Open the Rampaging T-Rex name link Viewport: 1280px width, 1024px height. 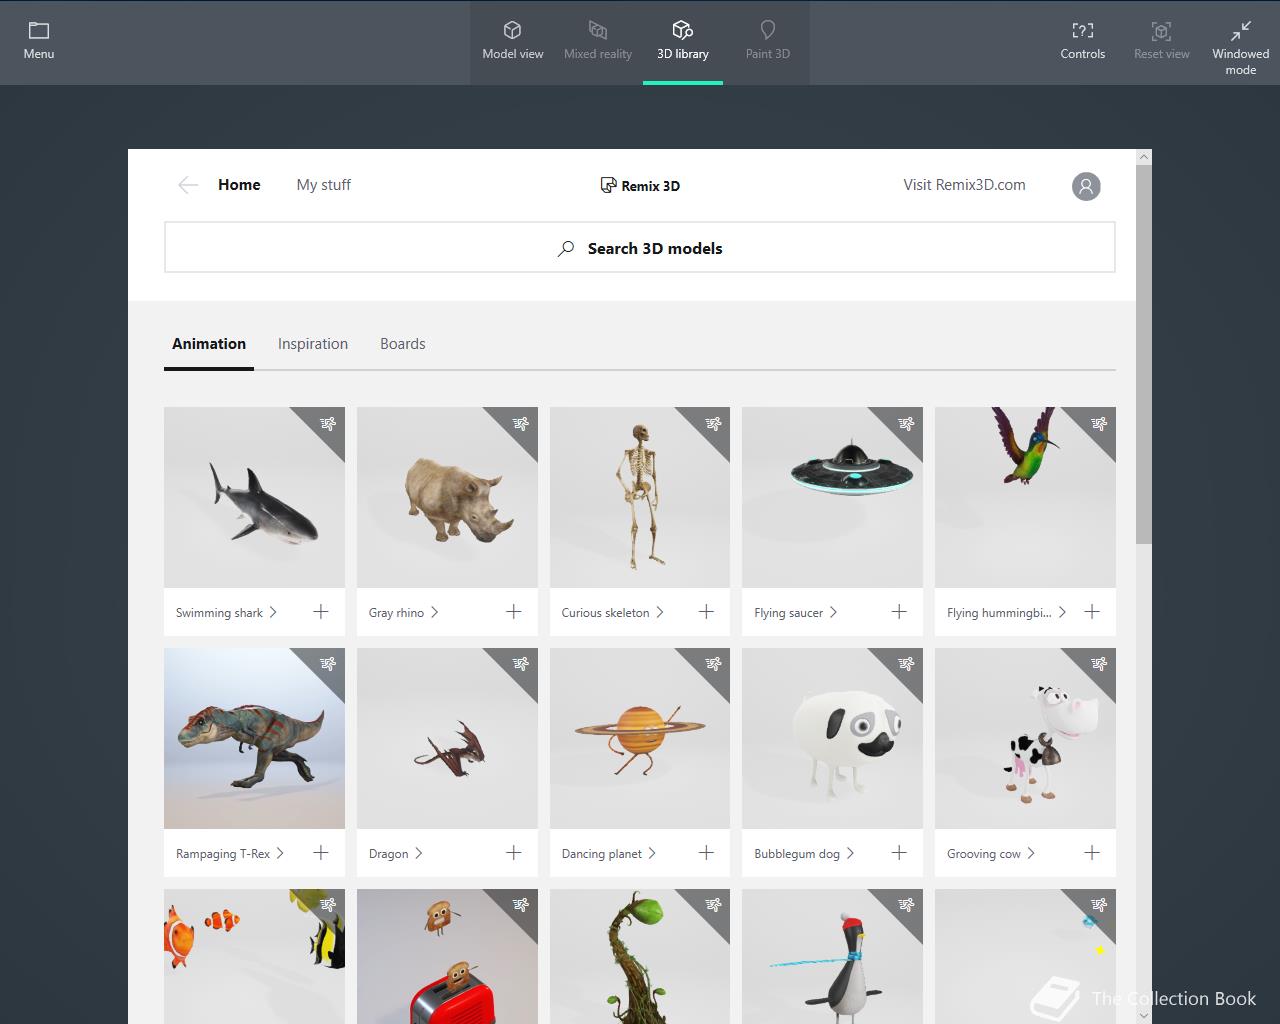tap(223, 854)
